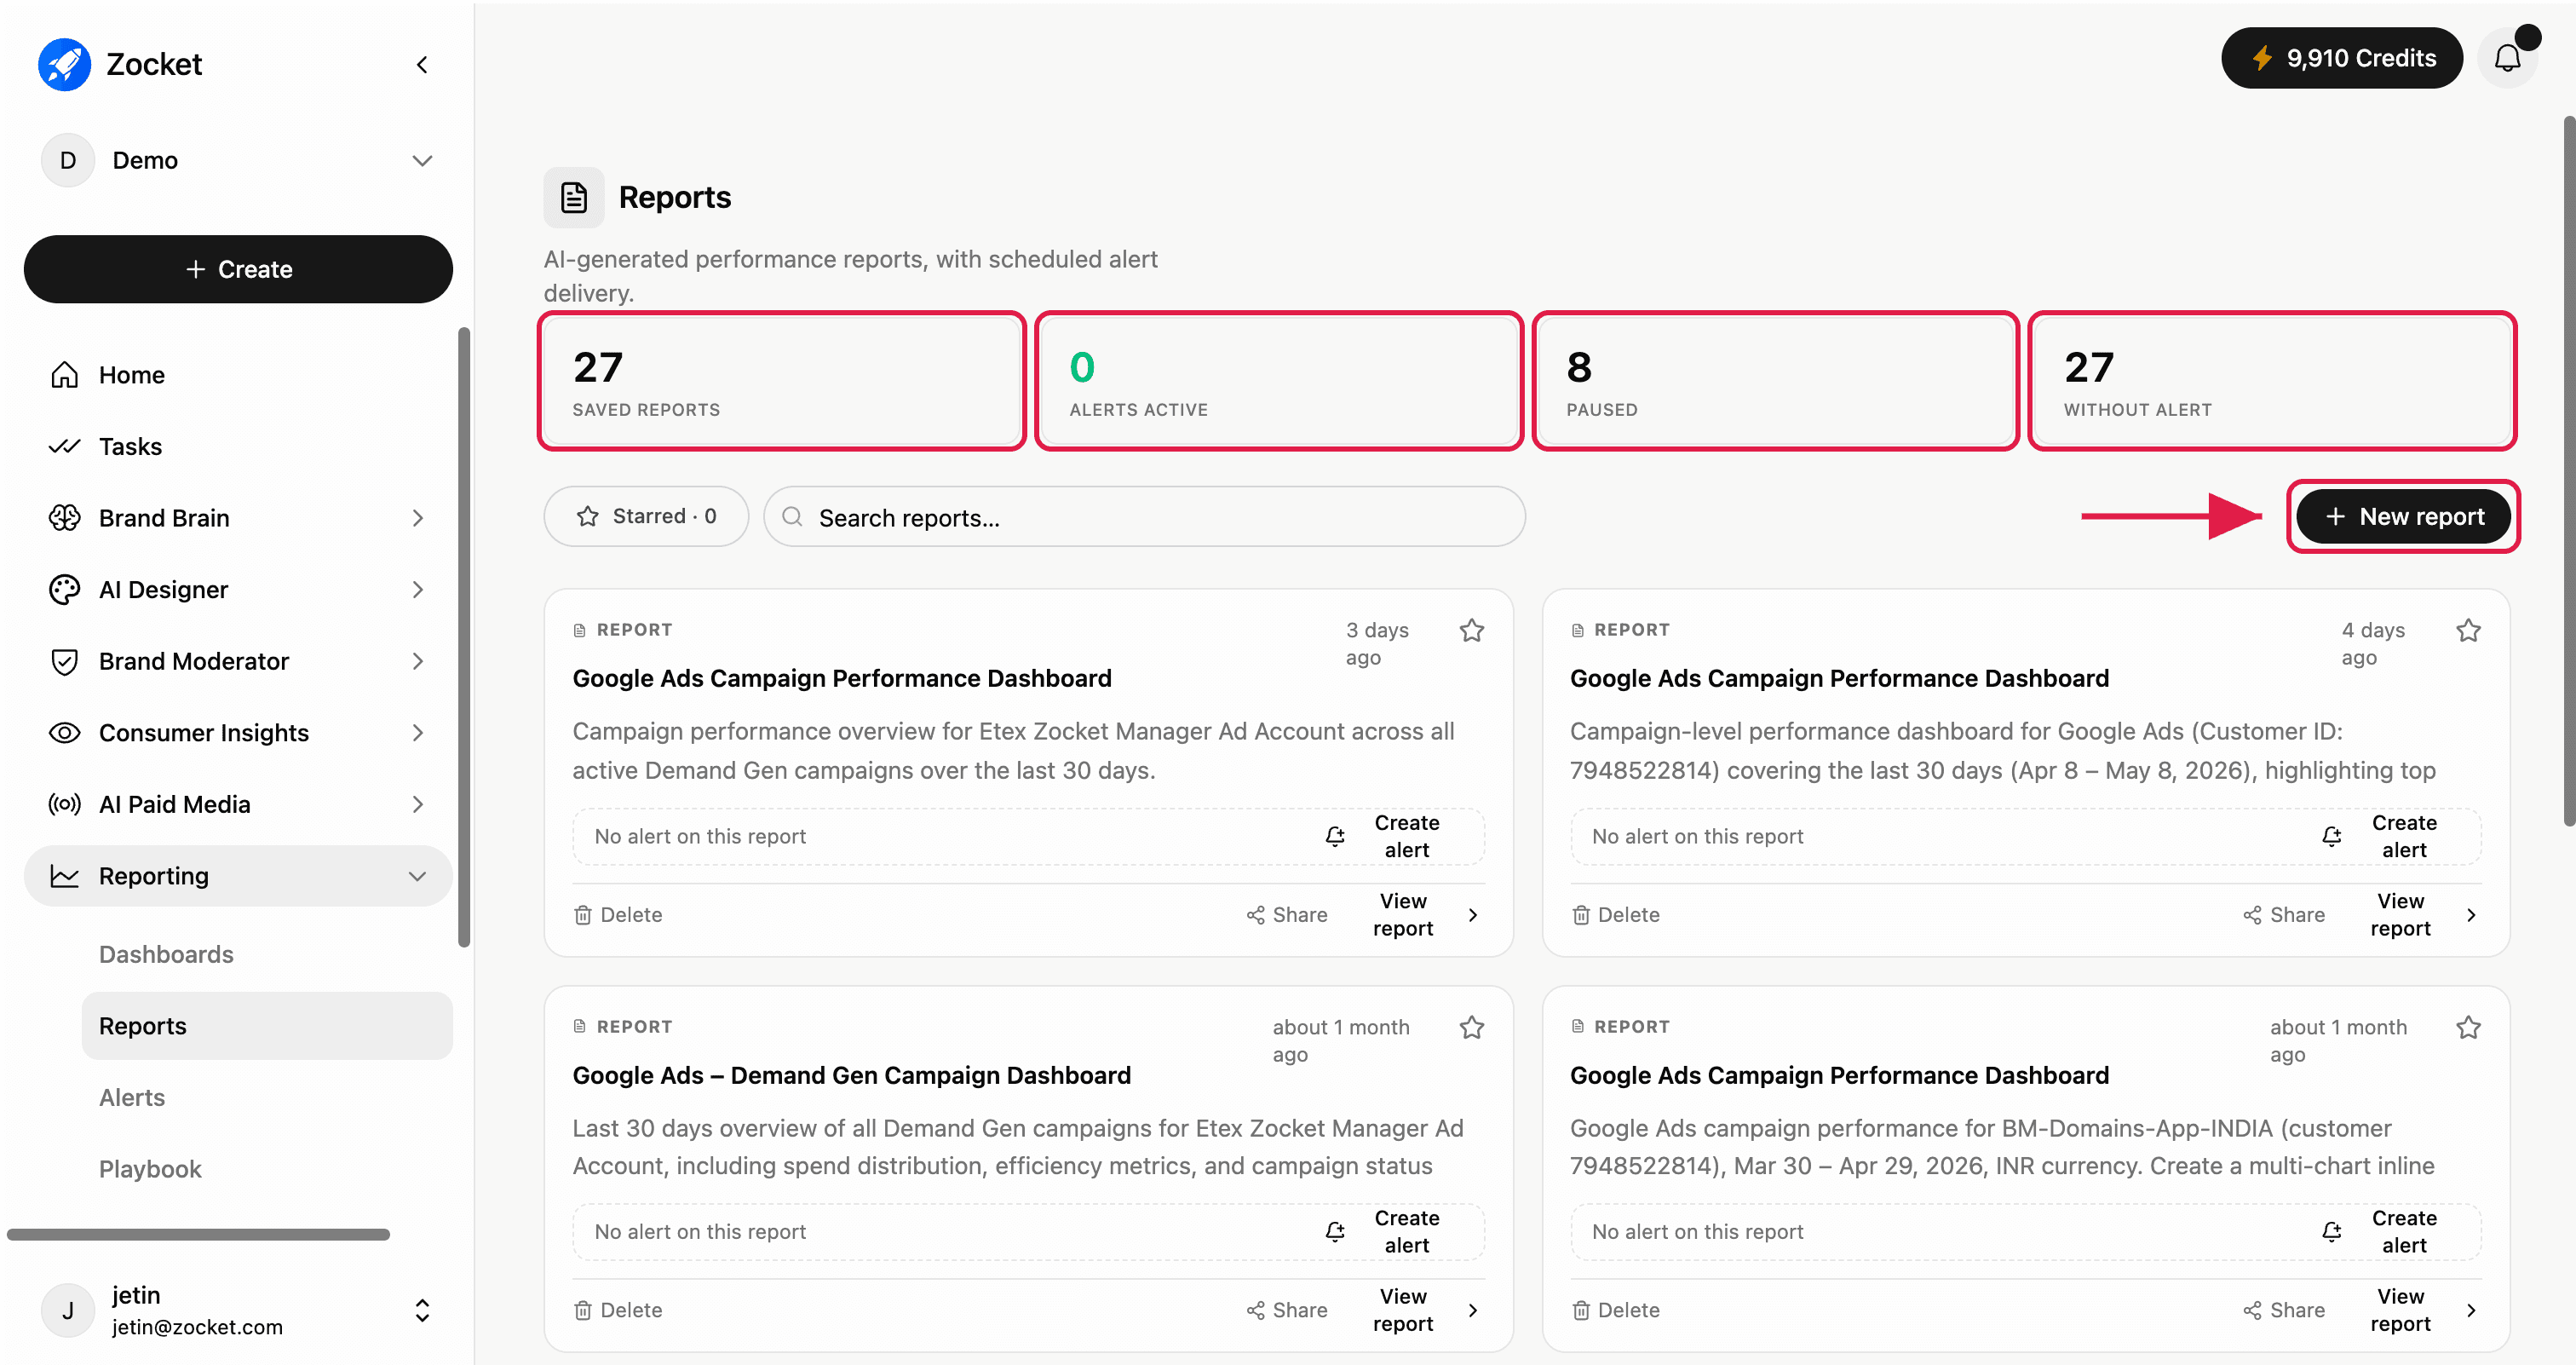Star the Demand Gen Campaign Dashboard report
The height and width of the screenshot is (1365, 2576).
(1471, 1027)
